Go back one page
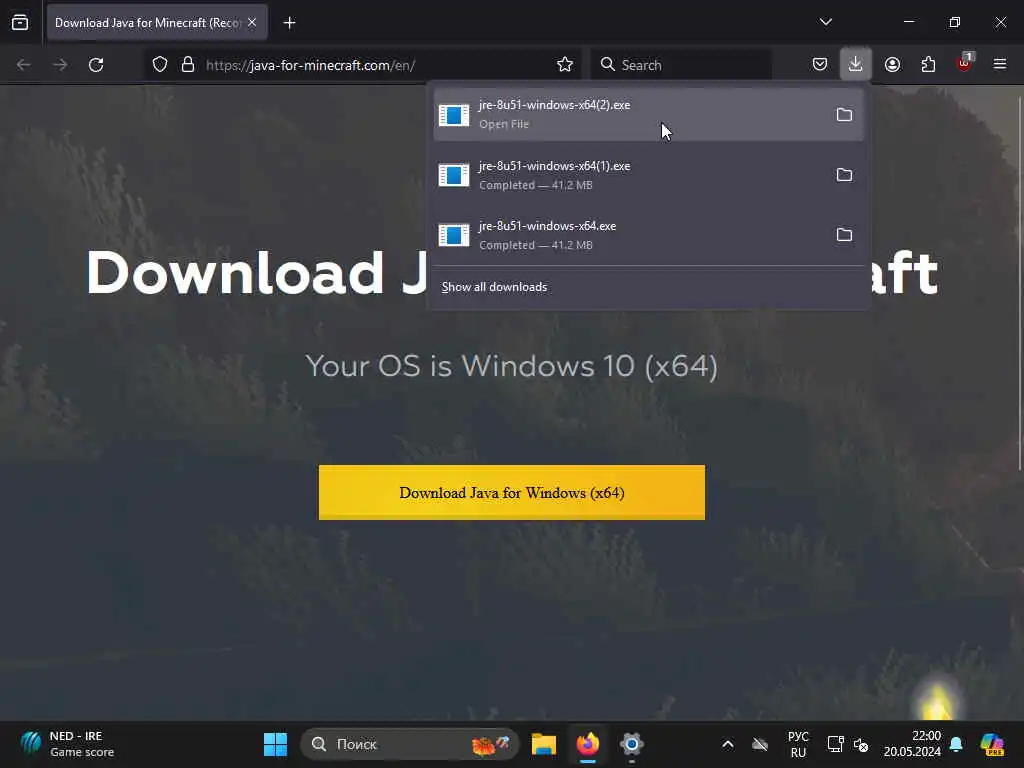The image size is (1024, 768). (24, 65)
